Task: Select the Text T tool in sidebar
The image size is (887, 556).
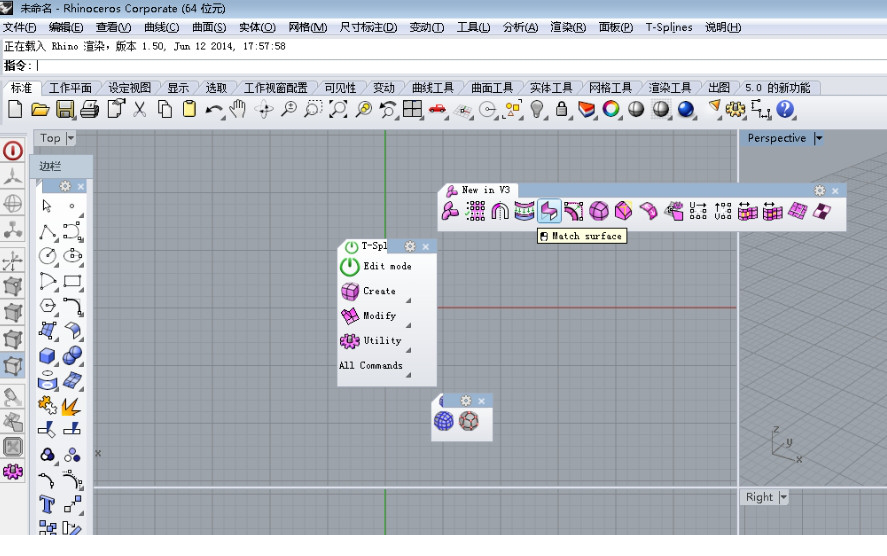Action: coord(47,504)
